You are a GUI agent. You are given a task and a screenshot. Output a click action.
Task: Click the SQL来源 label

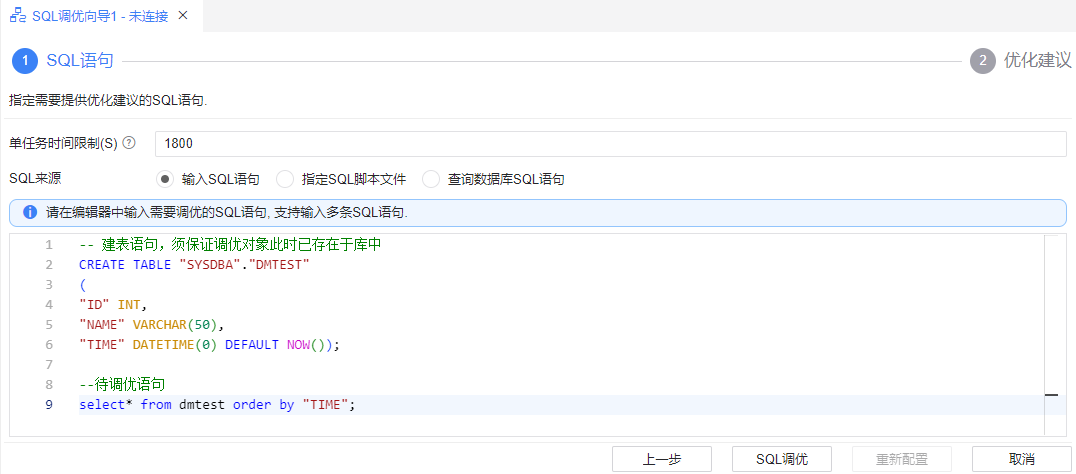point(35,179)
